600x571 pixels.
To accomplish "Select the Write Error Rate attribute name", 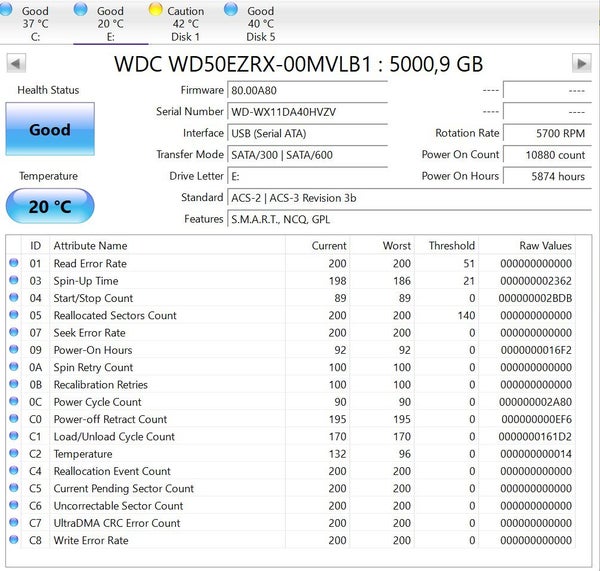I will pos(91,540).
